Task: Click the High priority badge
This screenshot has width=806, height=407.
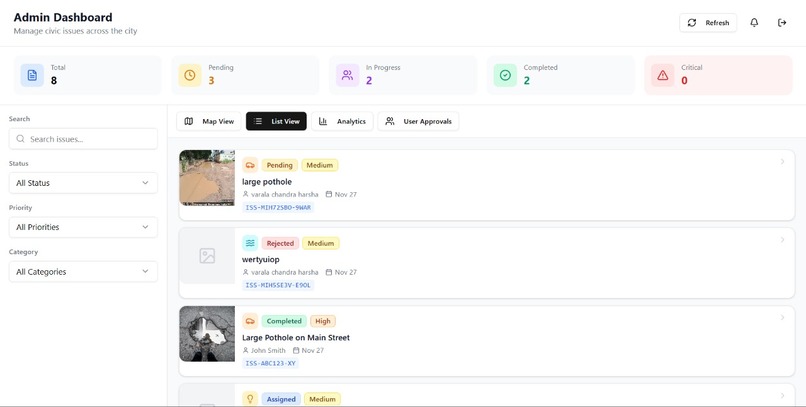Action: 323,321
